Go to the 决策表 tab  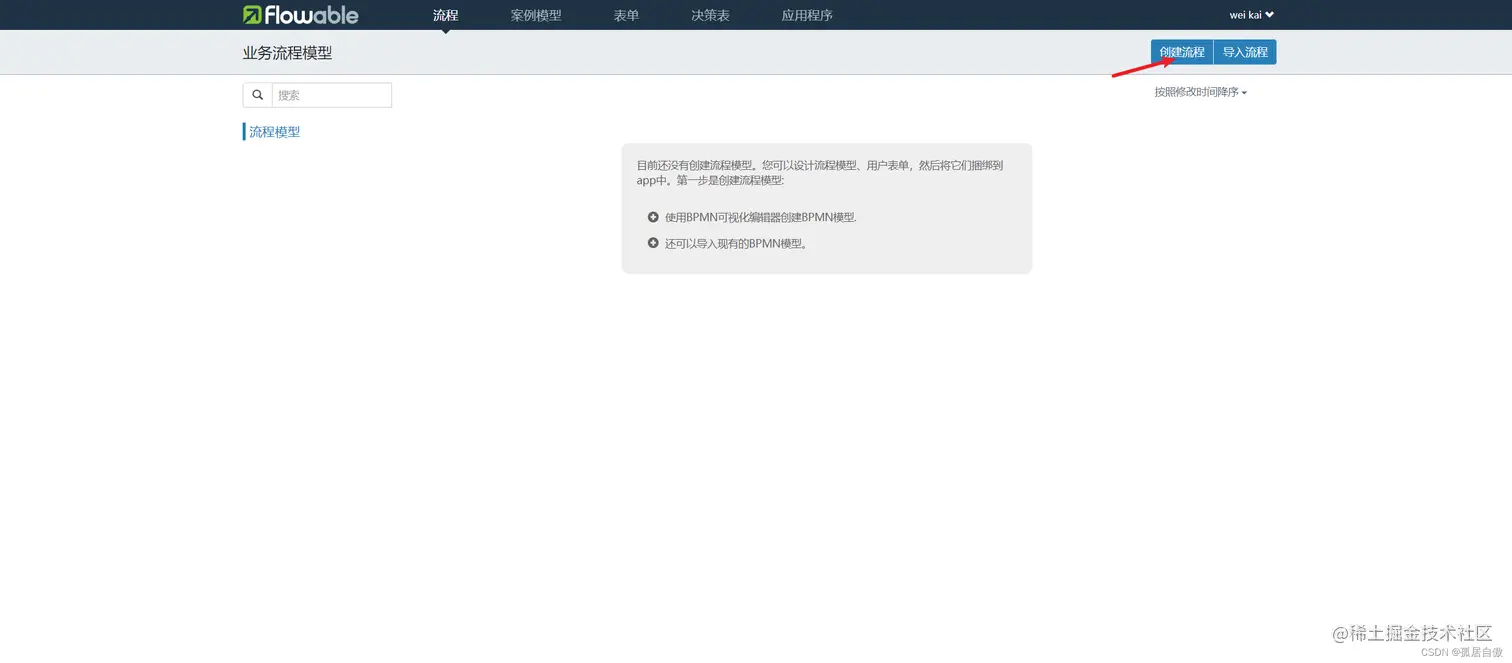click(x=710, y=15)
